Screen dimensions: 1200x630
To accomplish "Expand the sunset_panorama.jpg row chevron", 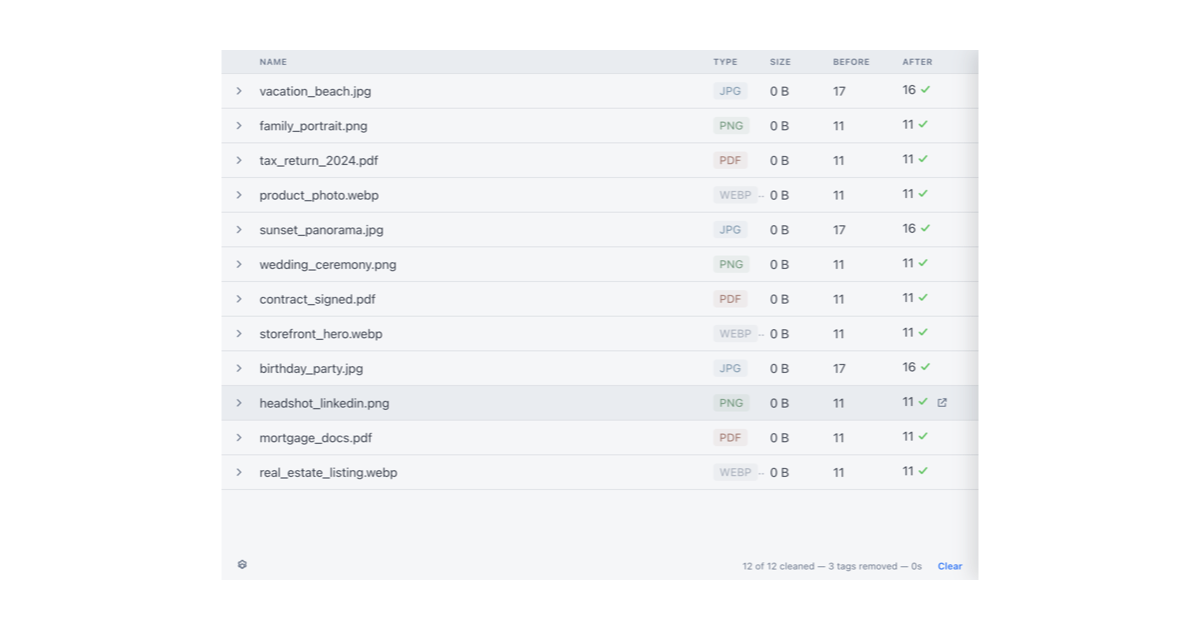I will (x=239, y=230).
